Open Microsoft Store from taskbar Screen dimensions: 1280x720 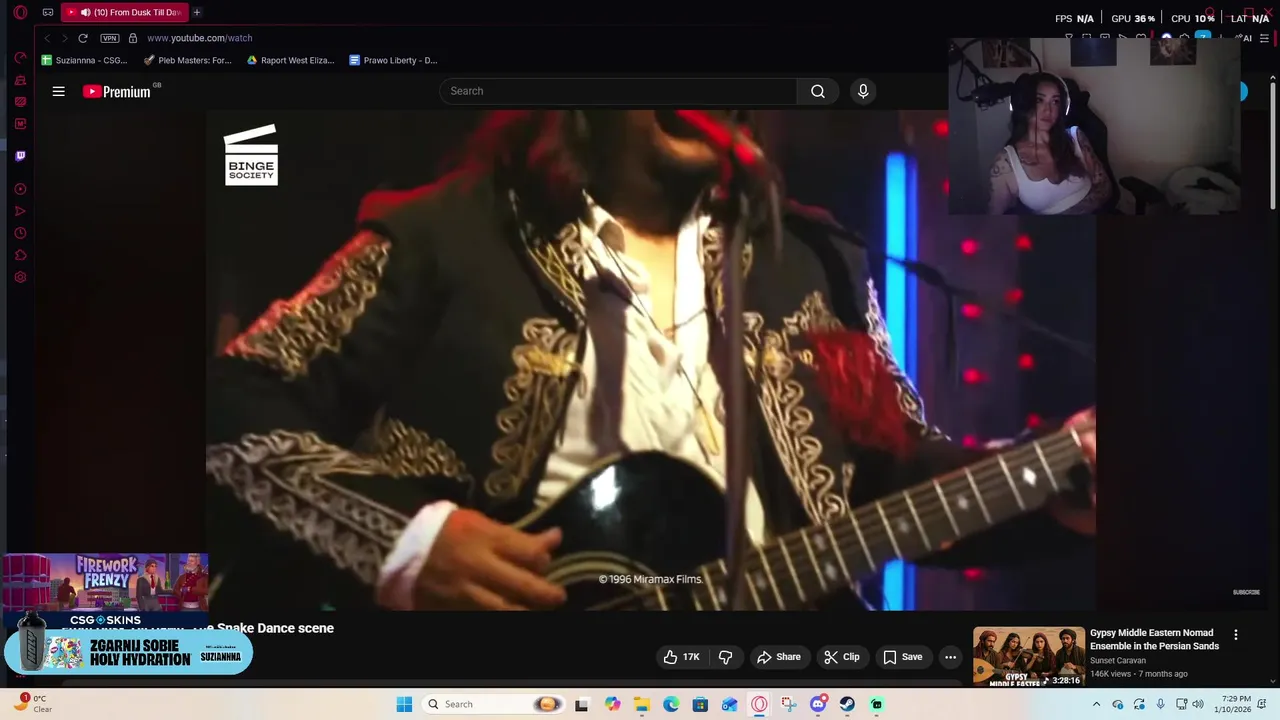[700, 704]
